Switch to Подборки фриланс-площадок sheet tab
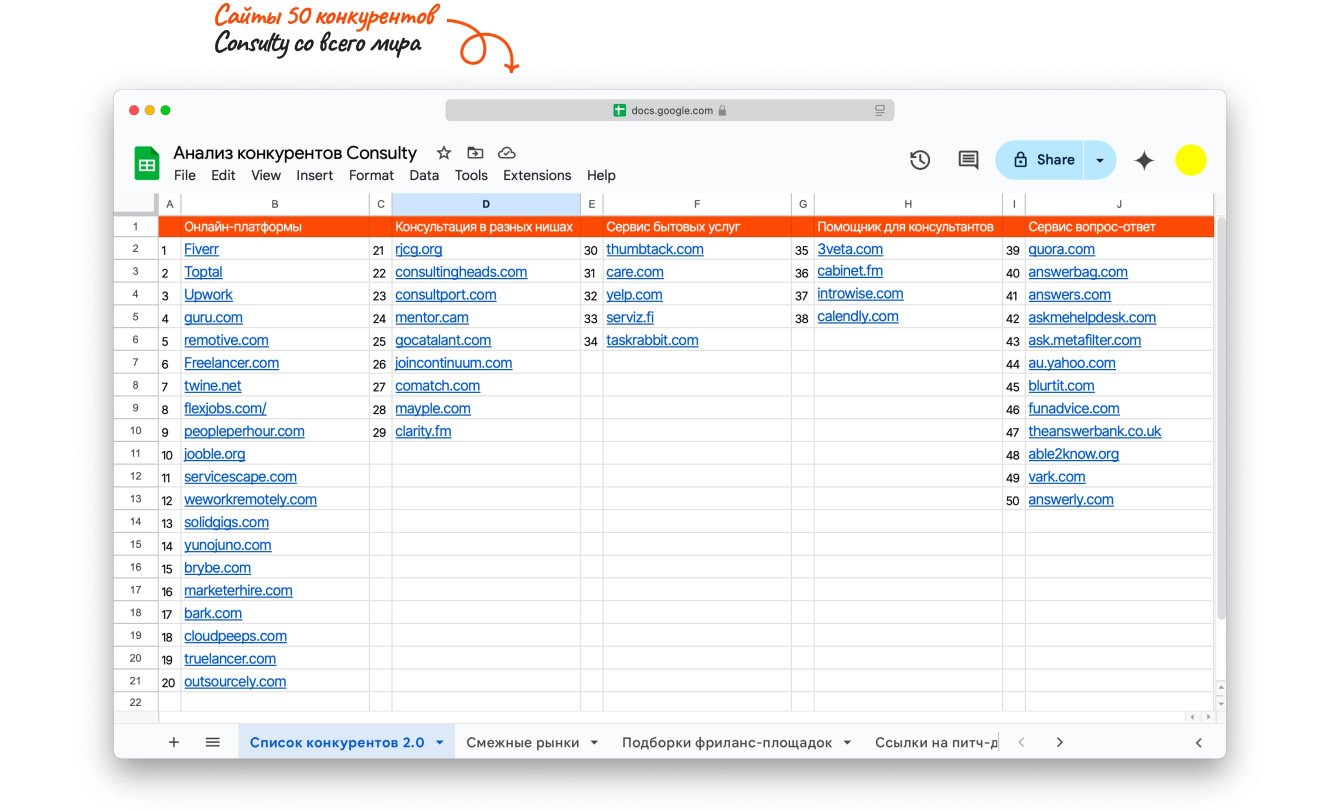Screen dimensions: 1340x811 pyautogui.click(x=727, y=742)
